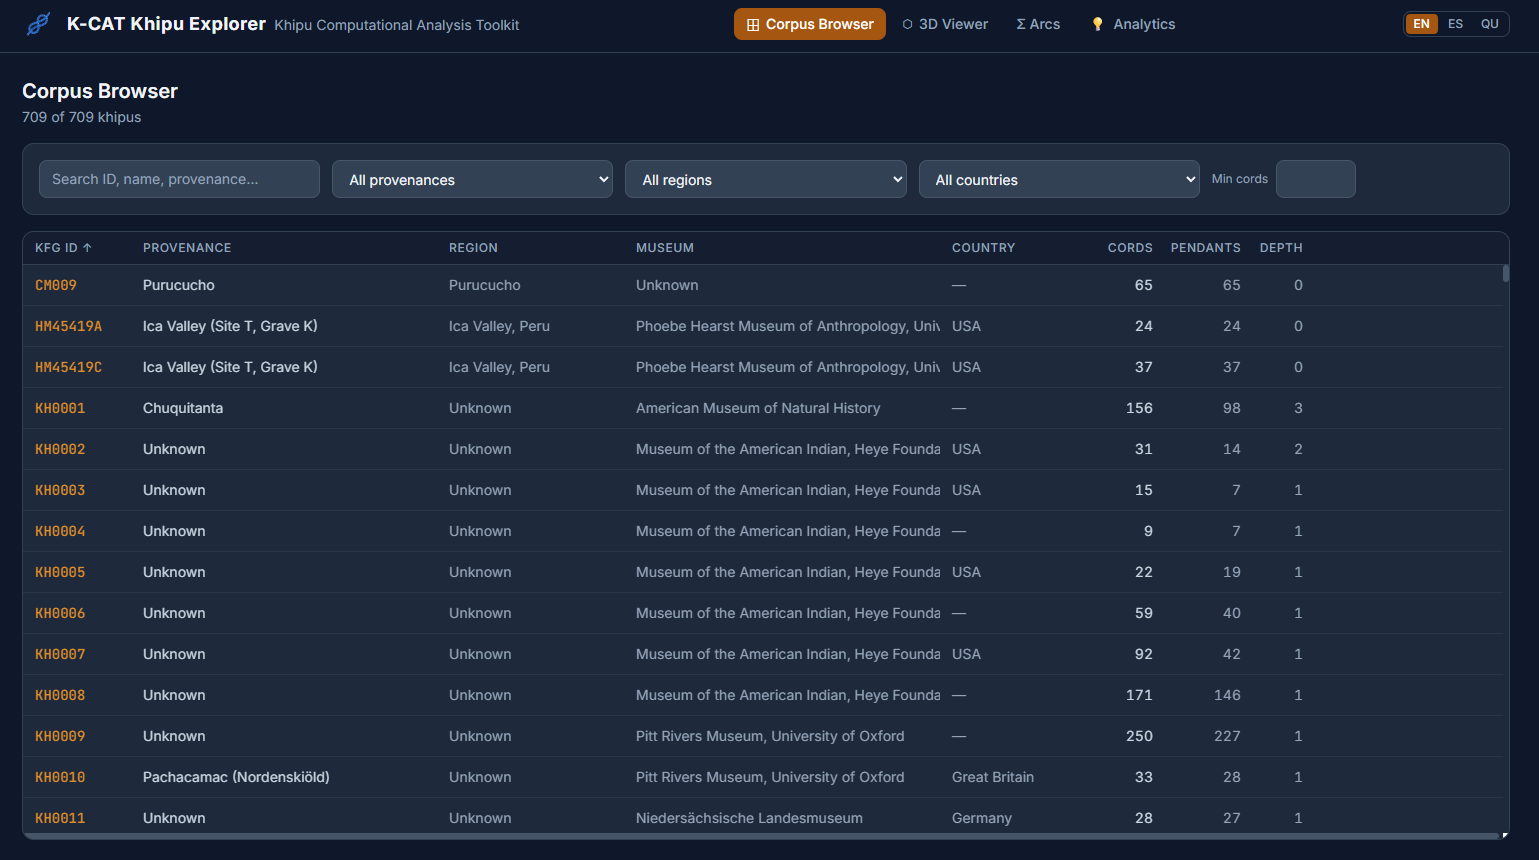Sort table by Cords column

[x=1129, y=248]
